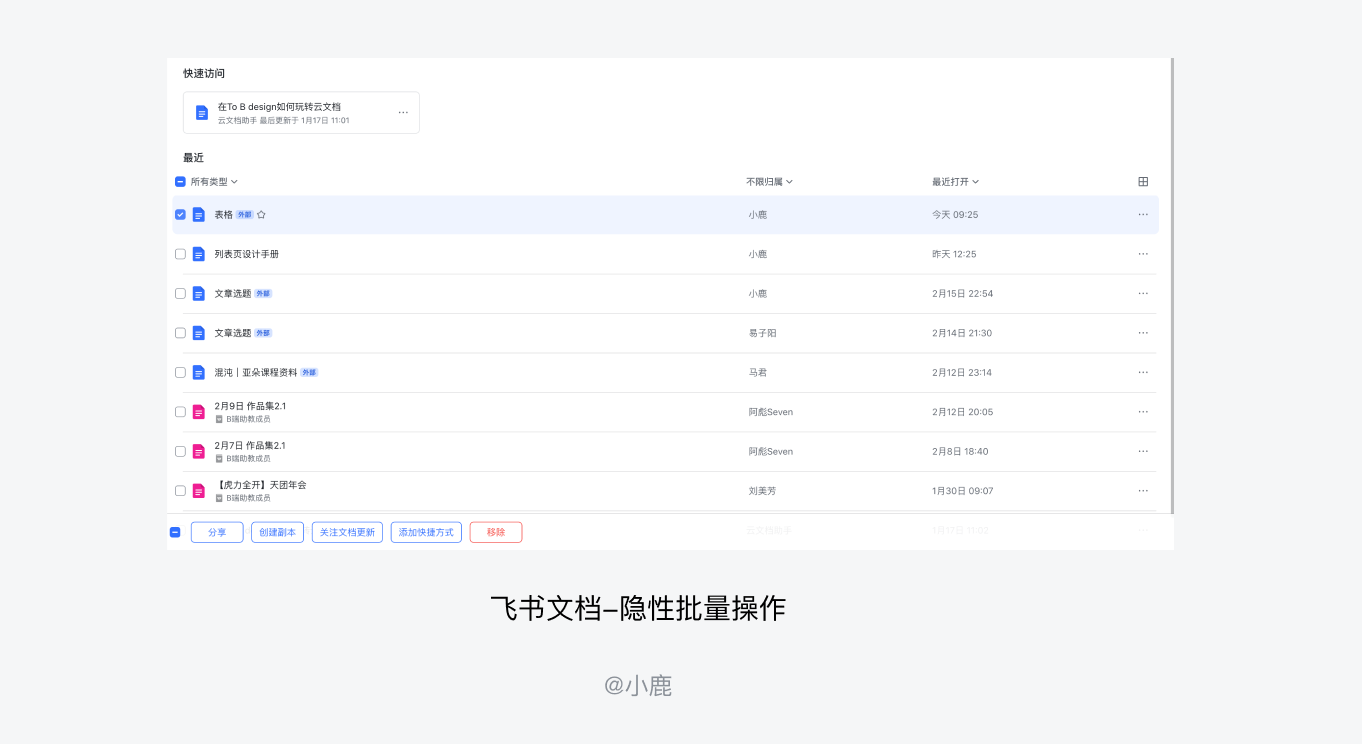Click owner name 易子阳
Image resolution: width=1362 pixels, height=744 pixels.
[762, 333]
